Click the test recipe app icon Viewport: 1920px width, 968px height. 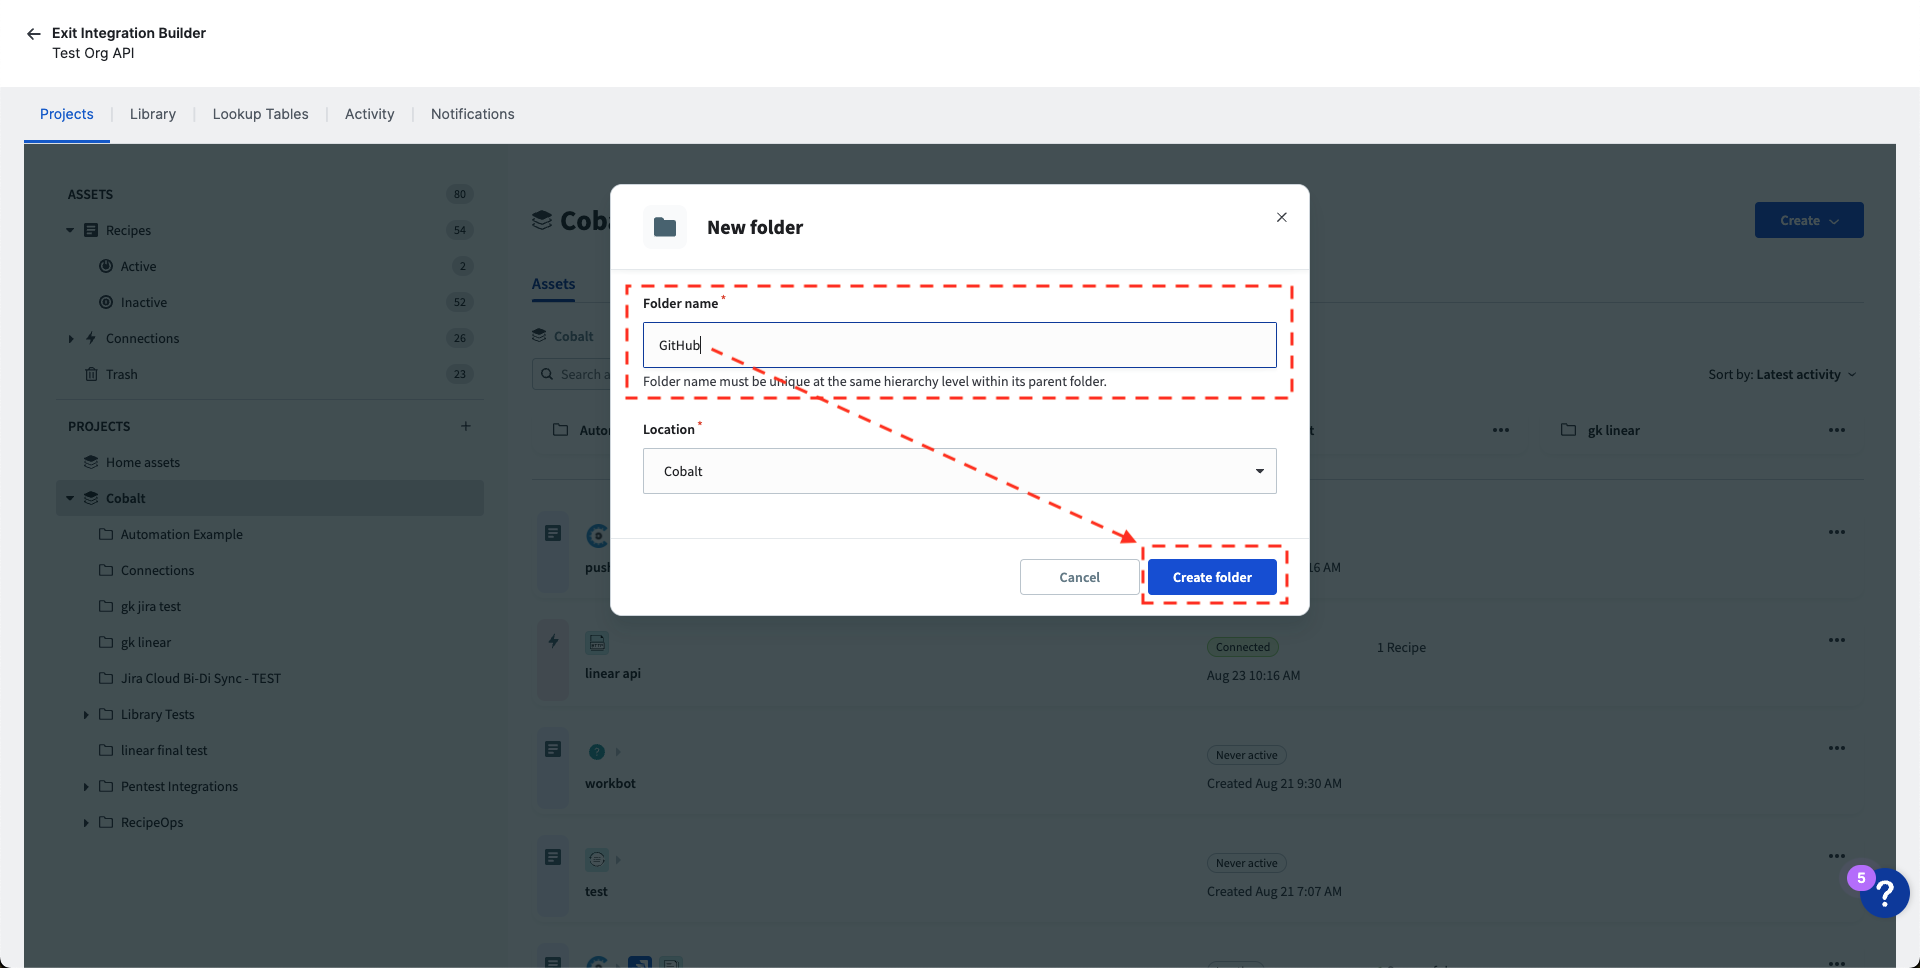click(x=597, y=859)
